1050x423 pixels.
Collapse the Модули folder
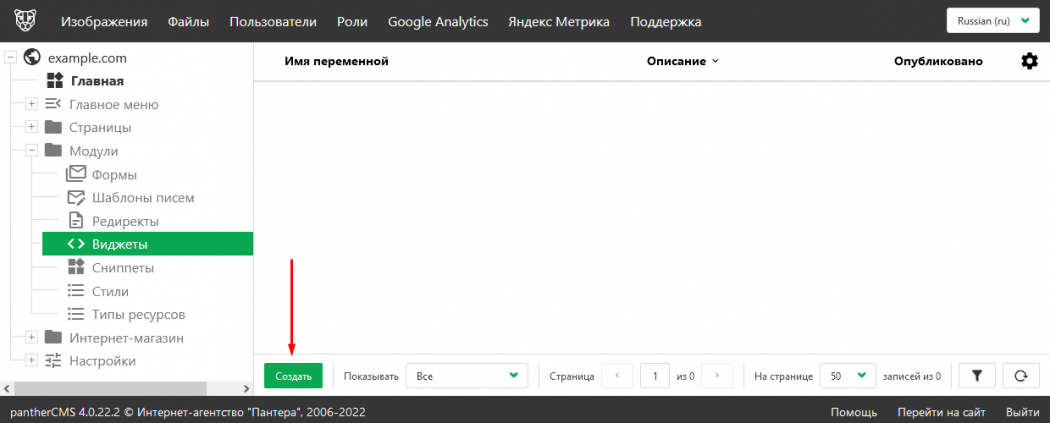coord(31,151)
